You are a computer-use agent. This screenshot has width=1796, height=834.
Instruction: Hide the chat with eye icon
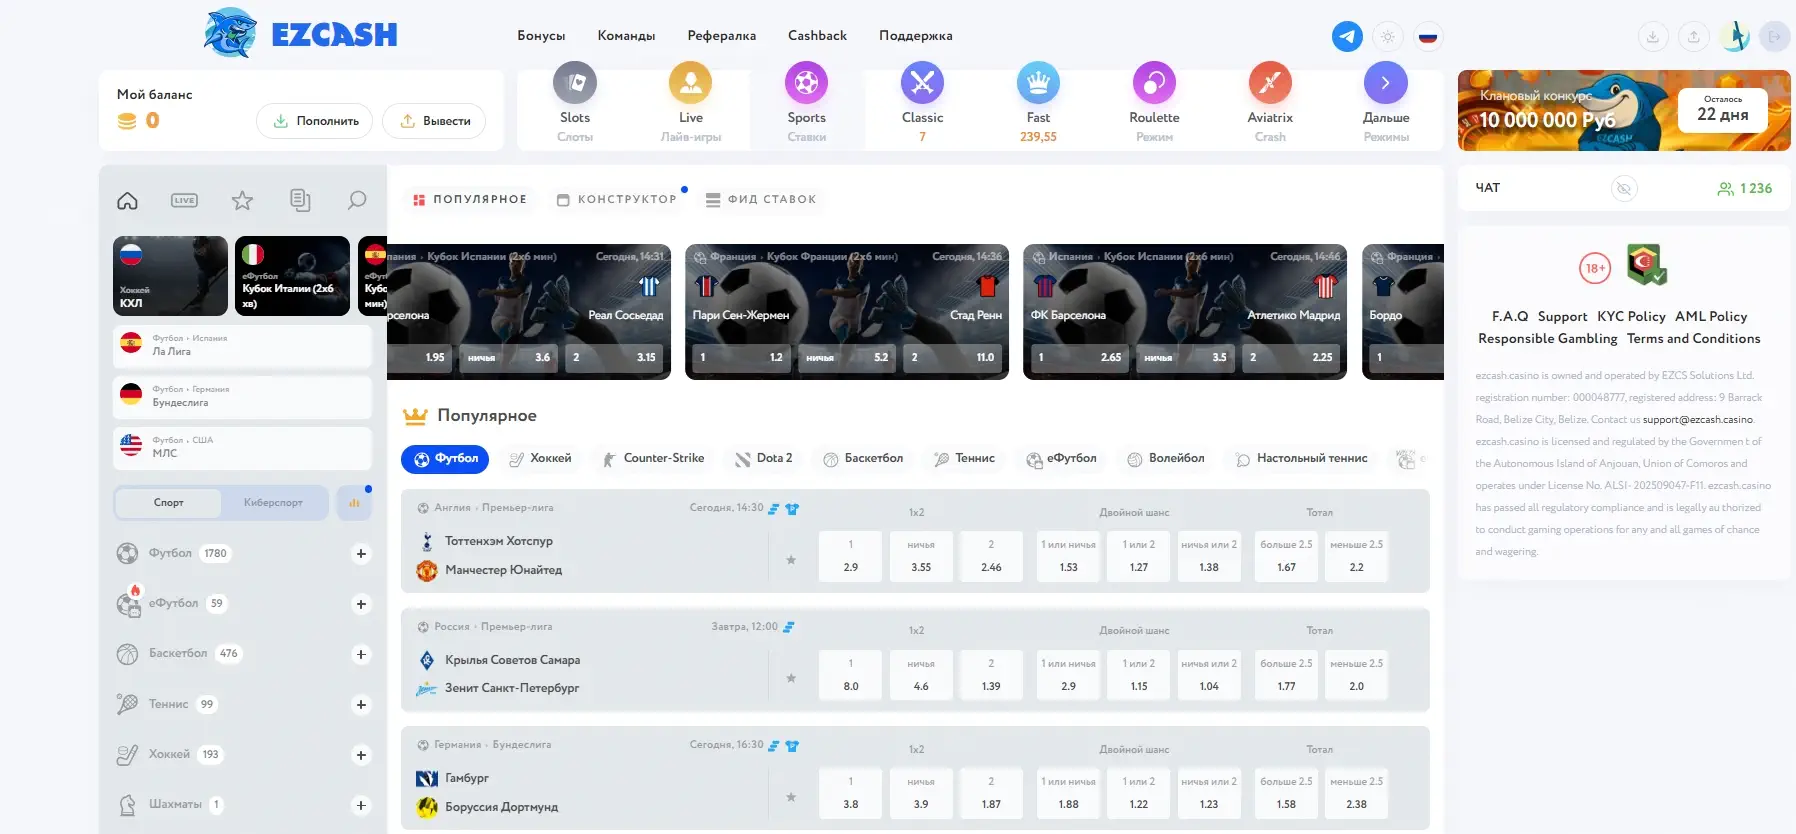[x=1624, y=188]
